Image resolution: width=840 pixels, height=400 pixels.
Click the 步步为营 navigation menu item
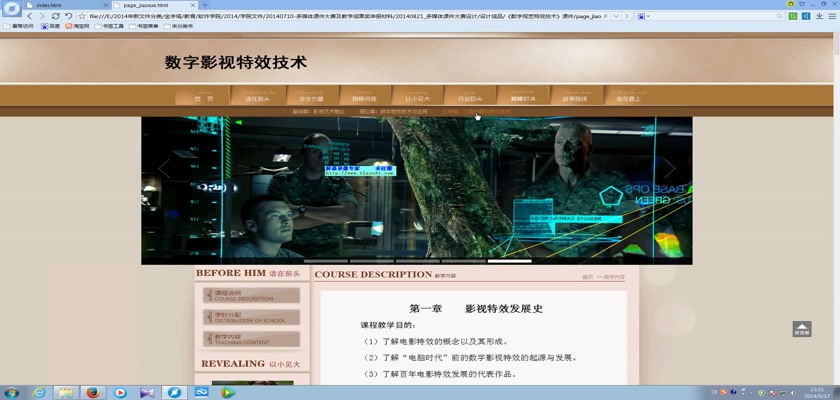(x=311, y=96)
